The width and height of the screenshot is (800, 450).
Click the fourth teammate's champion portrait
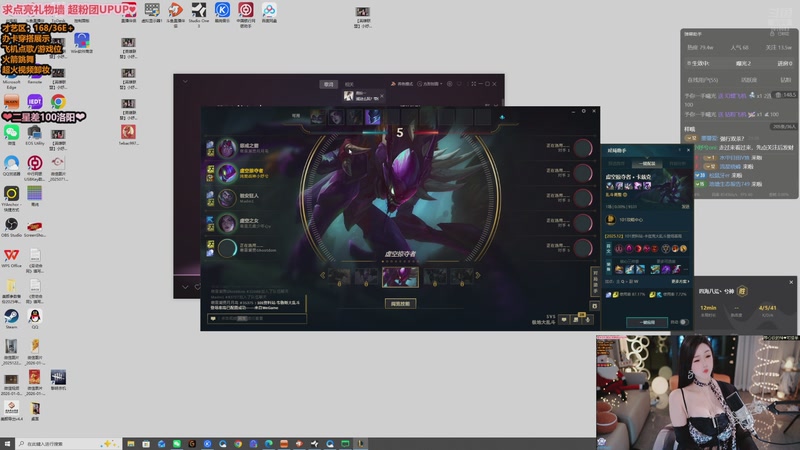(x=227, y=223)
